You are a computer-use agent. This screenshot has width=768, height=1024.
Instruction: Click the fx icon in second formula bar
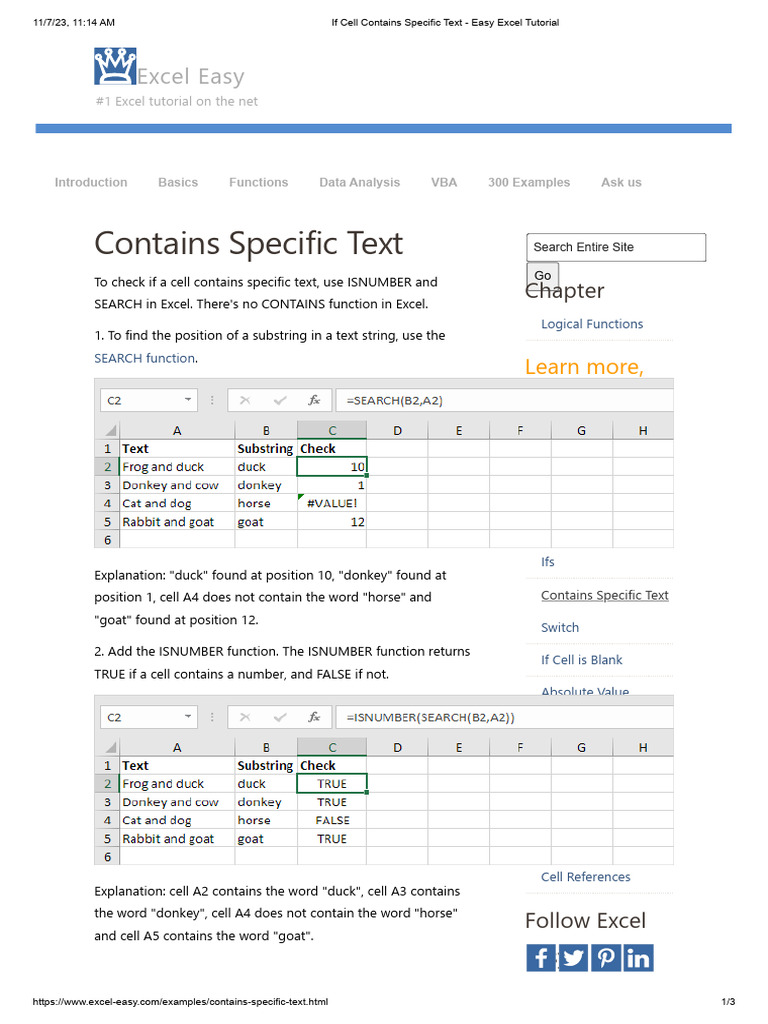pos(314,717)
